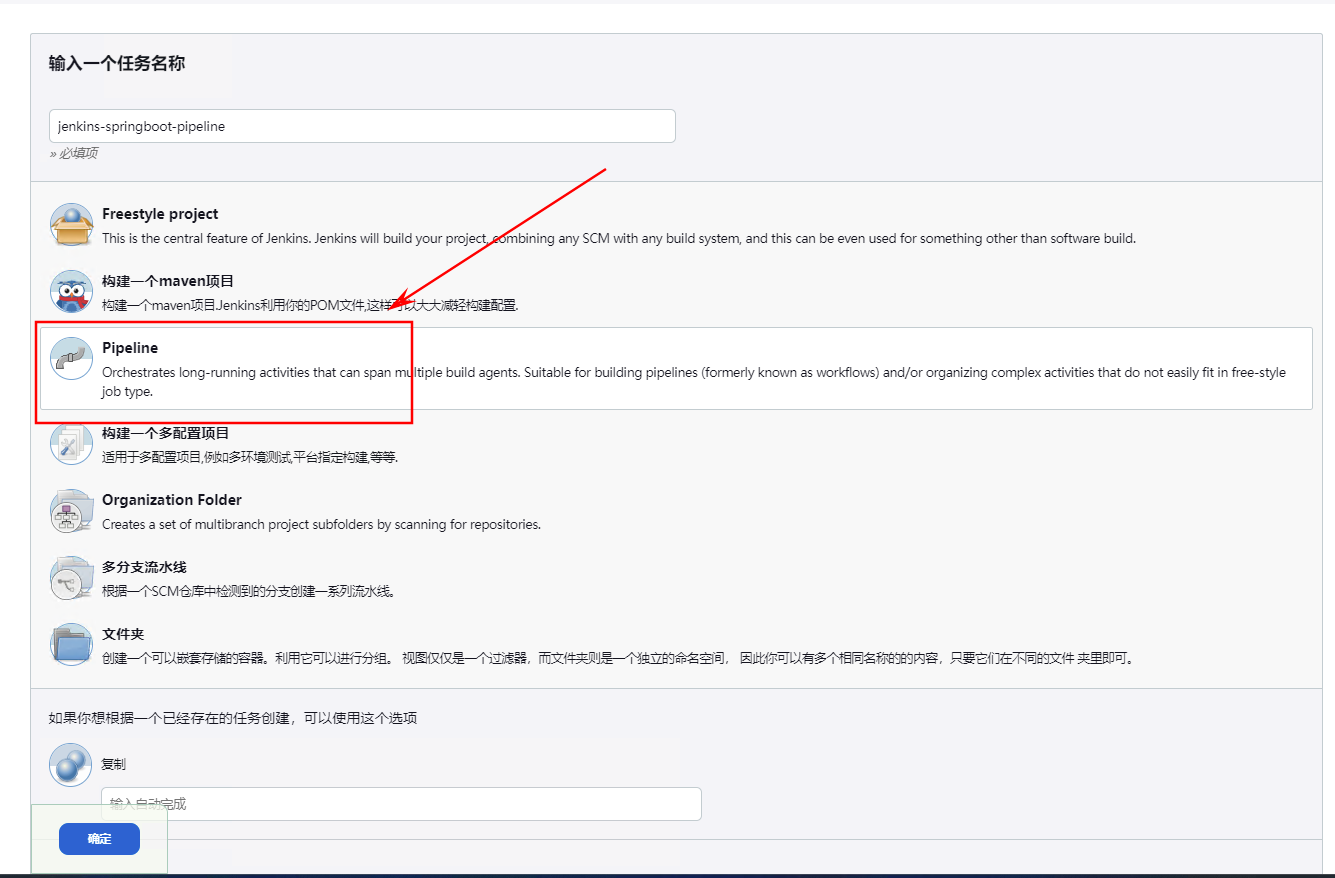Click the 输入一个任务名称 heading
This screenshot has width=1335, height=878.
click(117, 64)
